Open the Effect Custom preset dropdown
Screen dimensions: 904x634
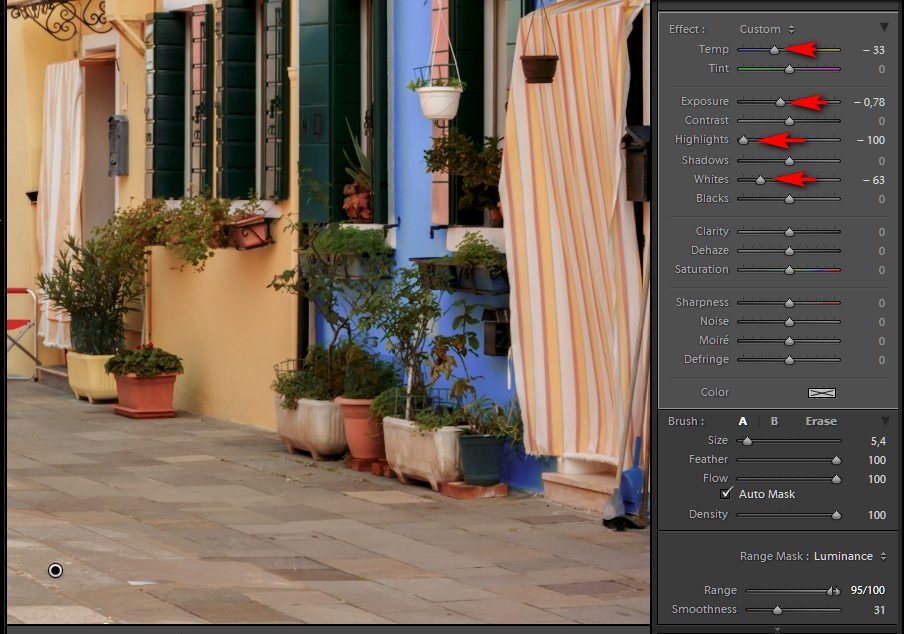coord(767,29)
